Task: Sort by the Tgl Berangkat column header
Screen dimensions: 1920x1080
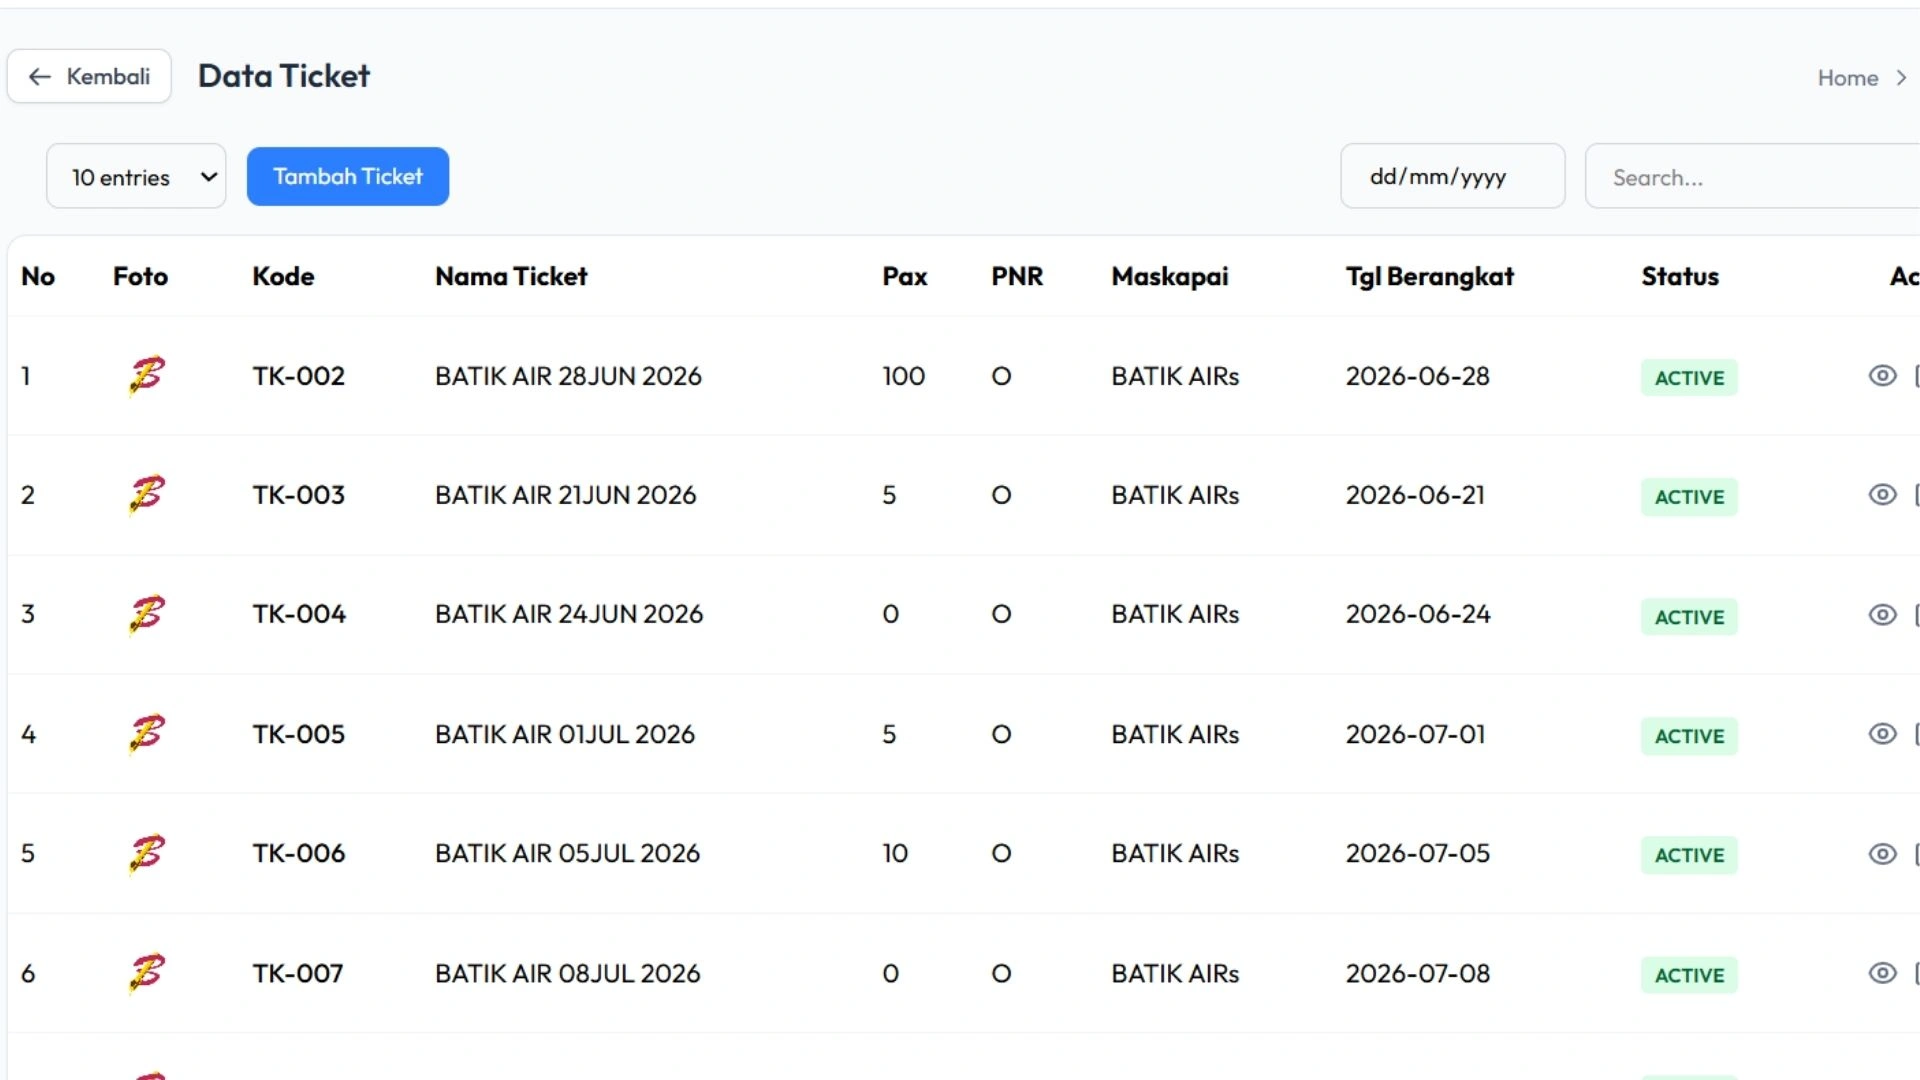Action: click(x=1429, y=277)
